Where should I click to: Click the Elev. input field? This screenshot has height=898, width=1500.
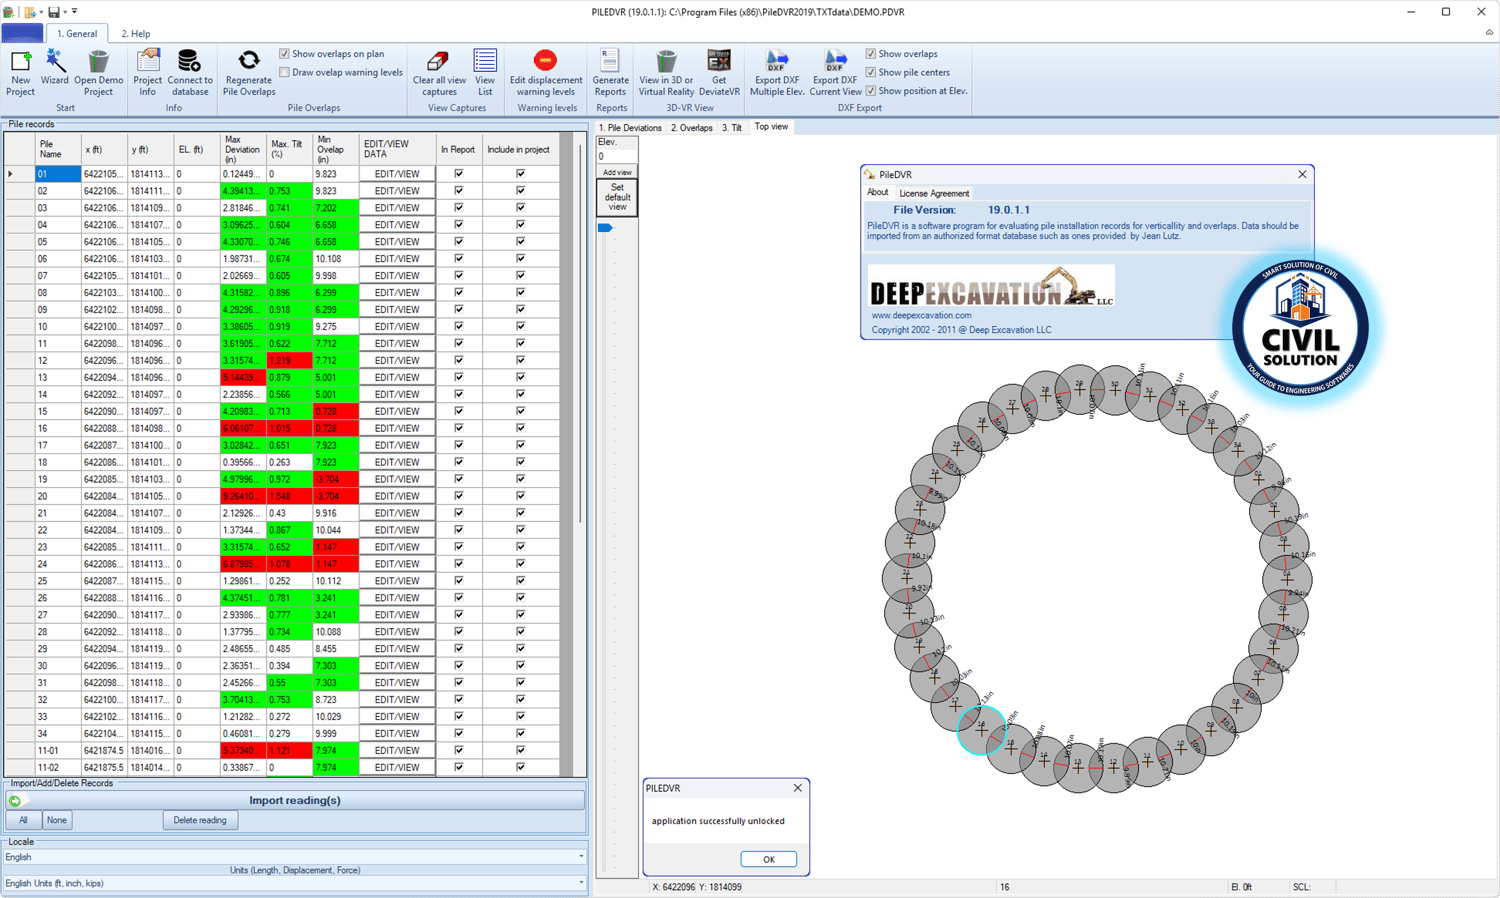pos(617,156)
